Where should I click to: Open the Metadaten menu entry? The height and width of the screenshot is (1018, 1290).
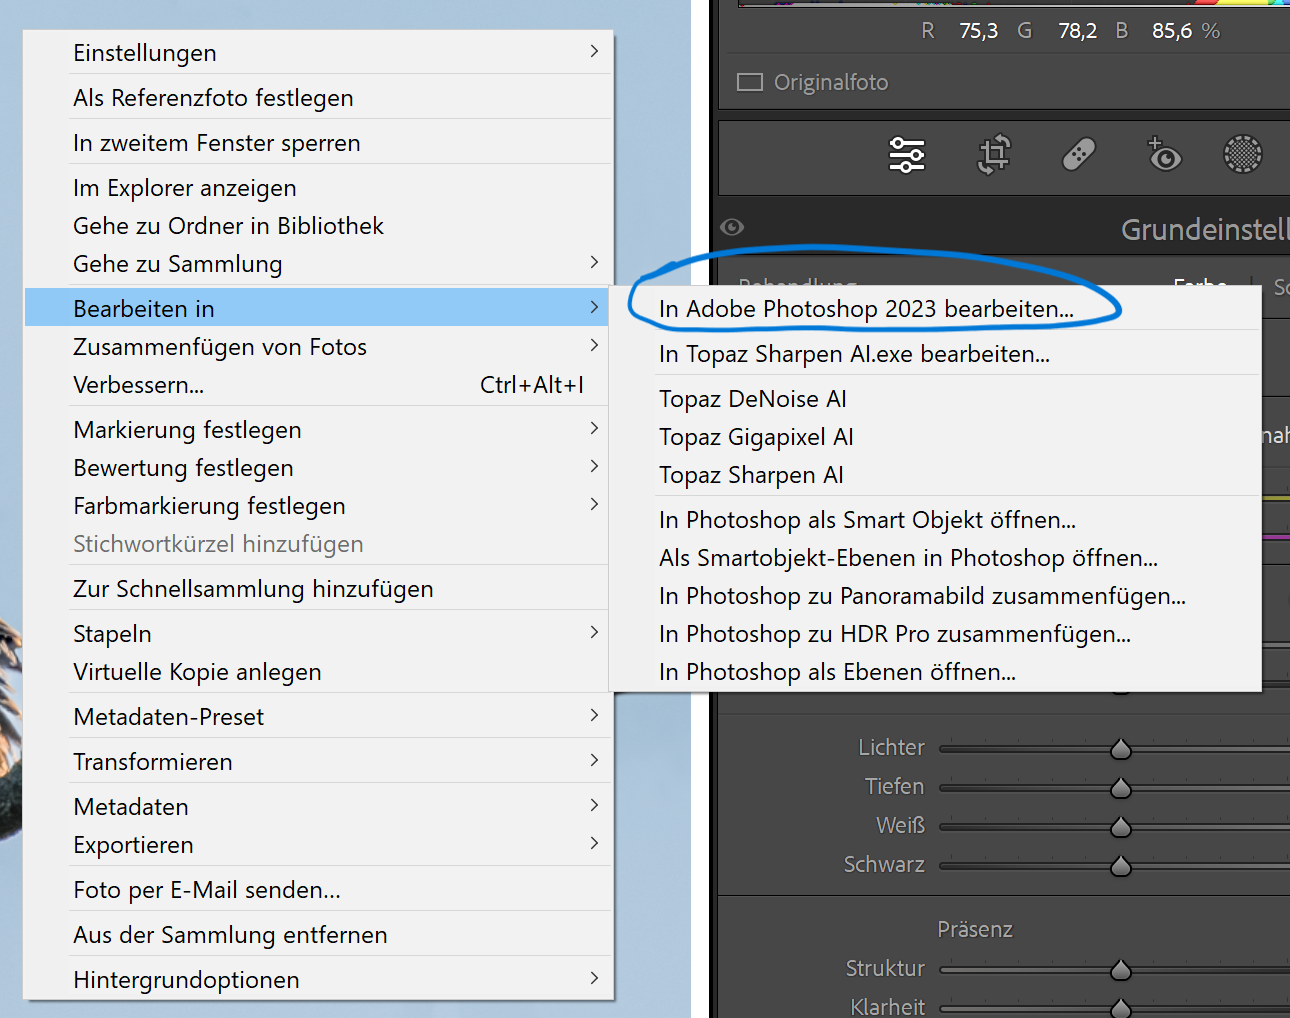(318, 807)
